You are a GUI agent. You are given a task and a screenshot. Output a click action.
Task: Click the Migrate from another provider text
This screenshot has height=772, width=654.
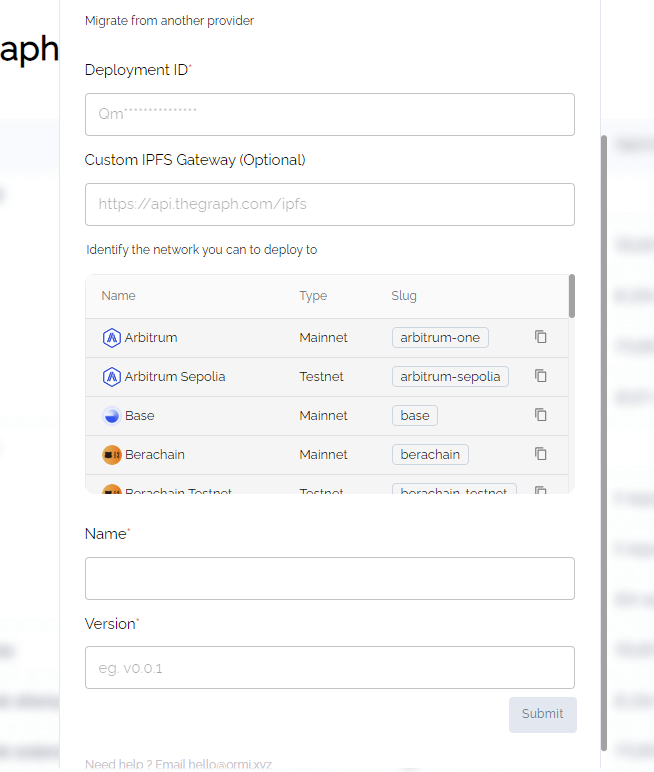[x=169, y=21]
